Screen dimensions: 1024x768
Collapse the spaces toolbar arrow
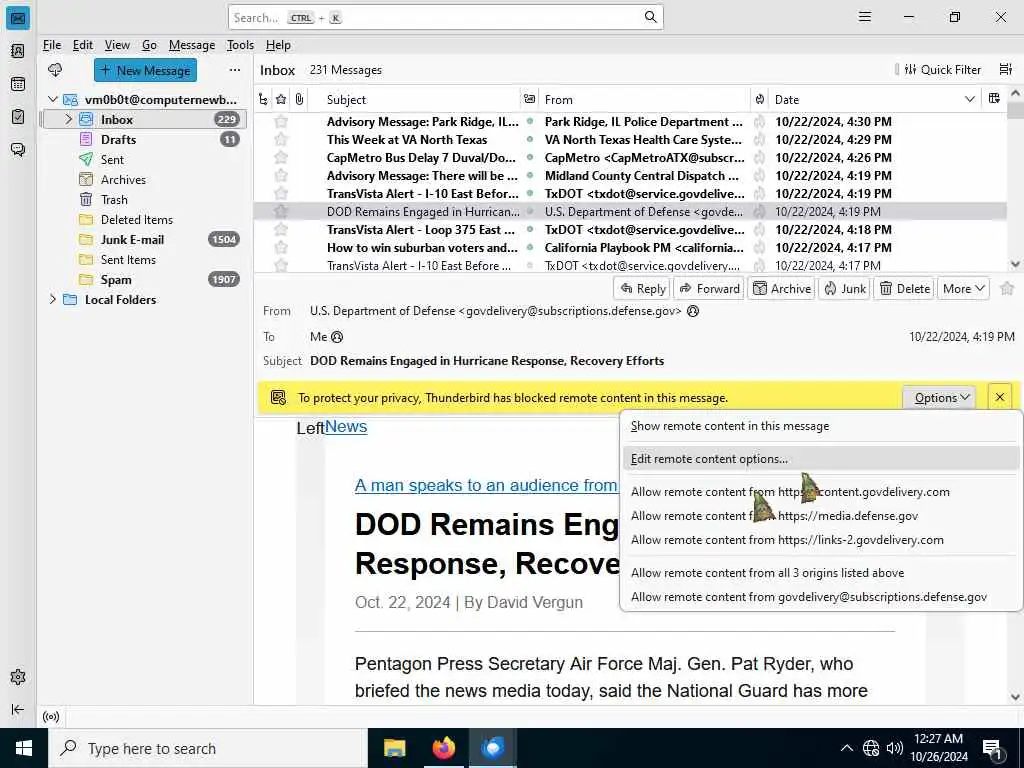coord(18,709)
